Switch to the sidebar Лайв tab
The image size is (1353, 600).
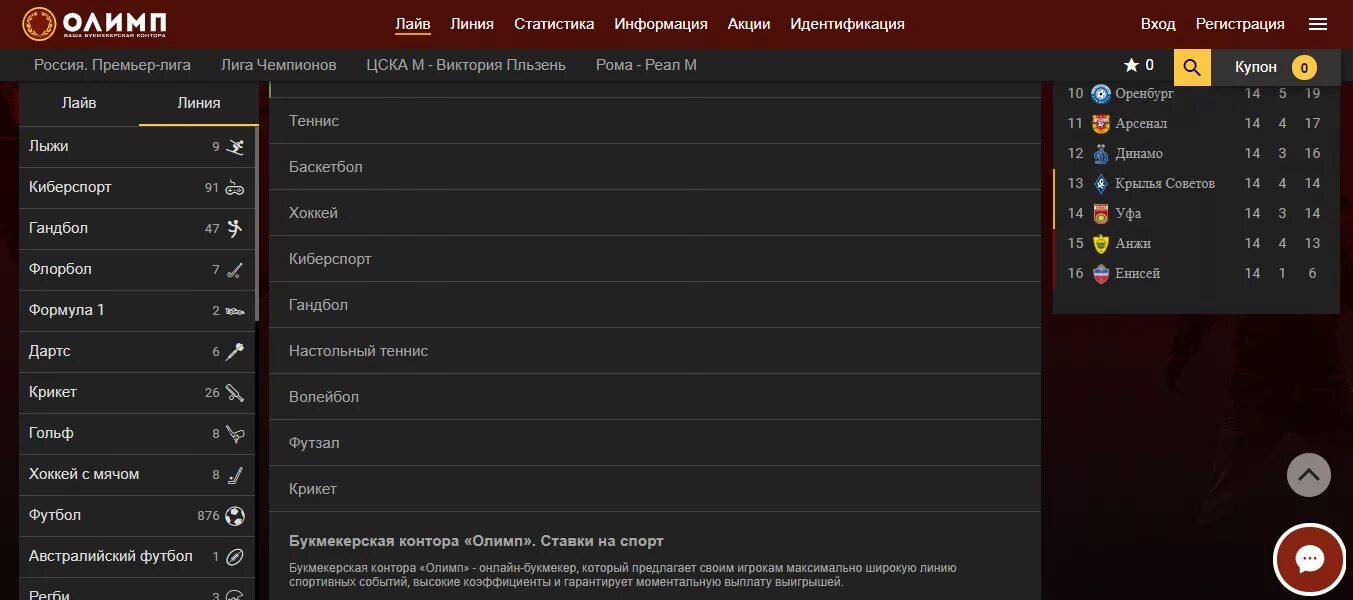(x=79, y=103)
